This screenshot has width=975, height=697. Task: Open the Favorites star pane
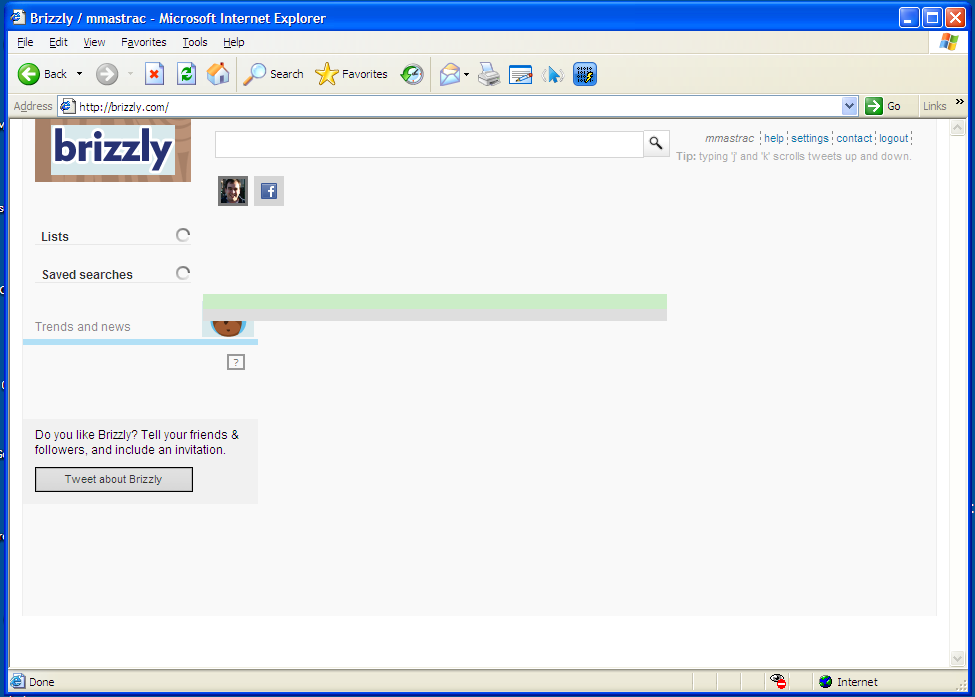tap(351, 74)
